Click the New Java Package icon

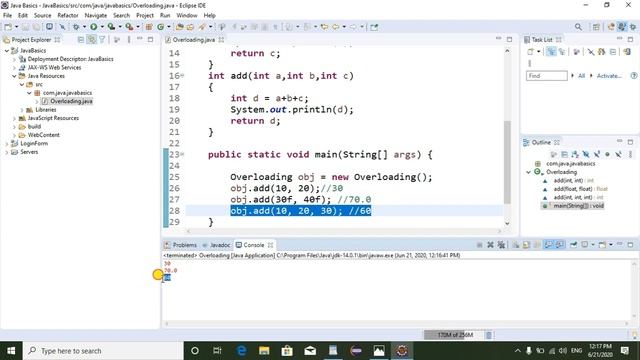click(x=149, y=27)
